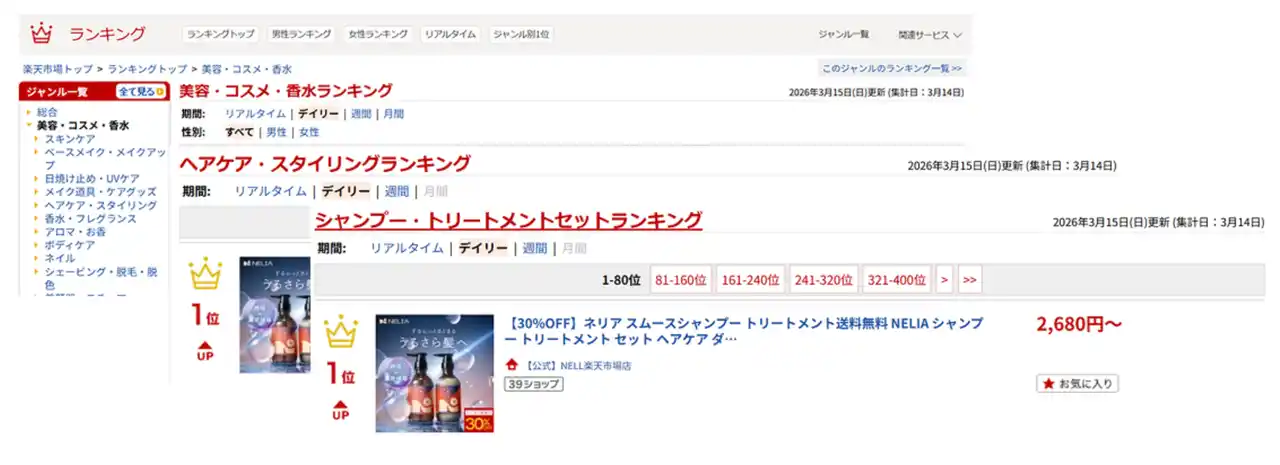The height and width of the screenshot is (465, 1280).
Task: Open the 男性ランキング tab
Action: tap(301, 34)
